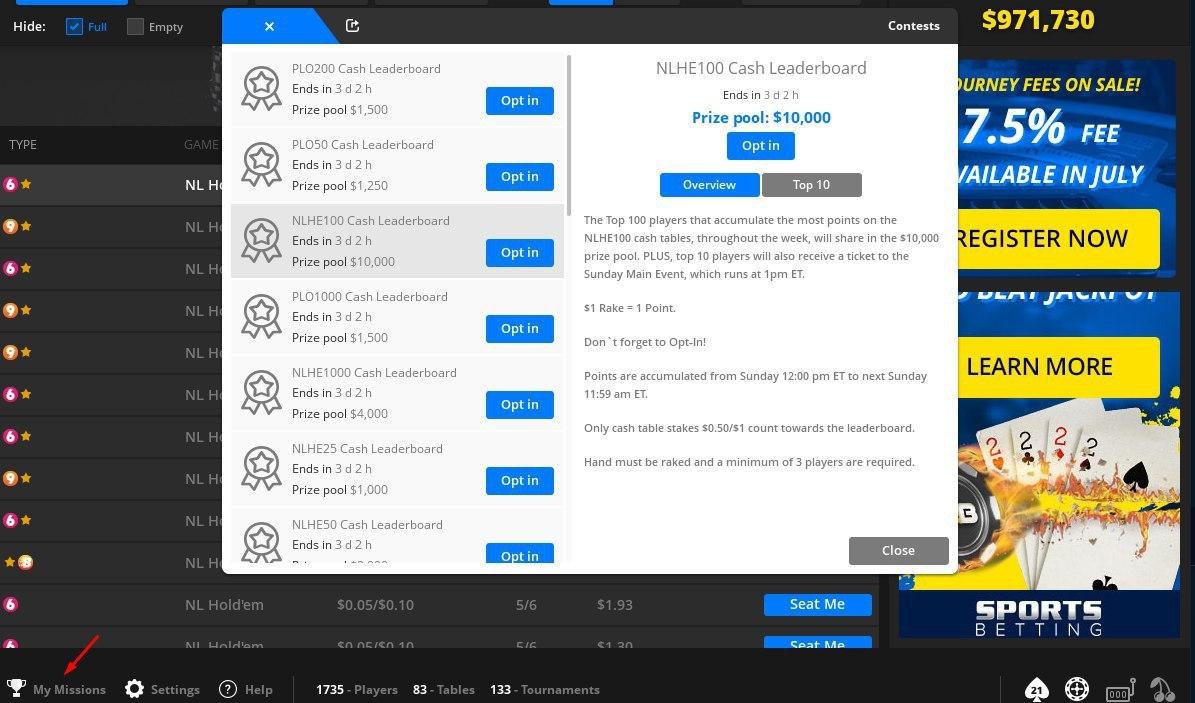Image resolution: width=1195 pixels, height=703 pixels.
Task: Click the share/export icon in Contests header
Action: tap(352, 26)
